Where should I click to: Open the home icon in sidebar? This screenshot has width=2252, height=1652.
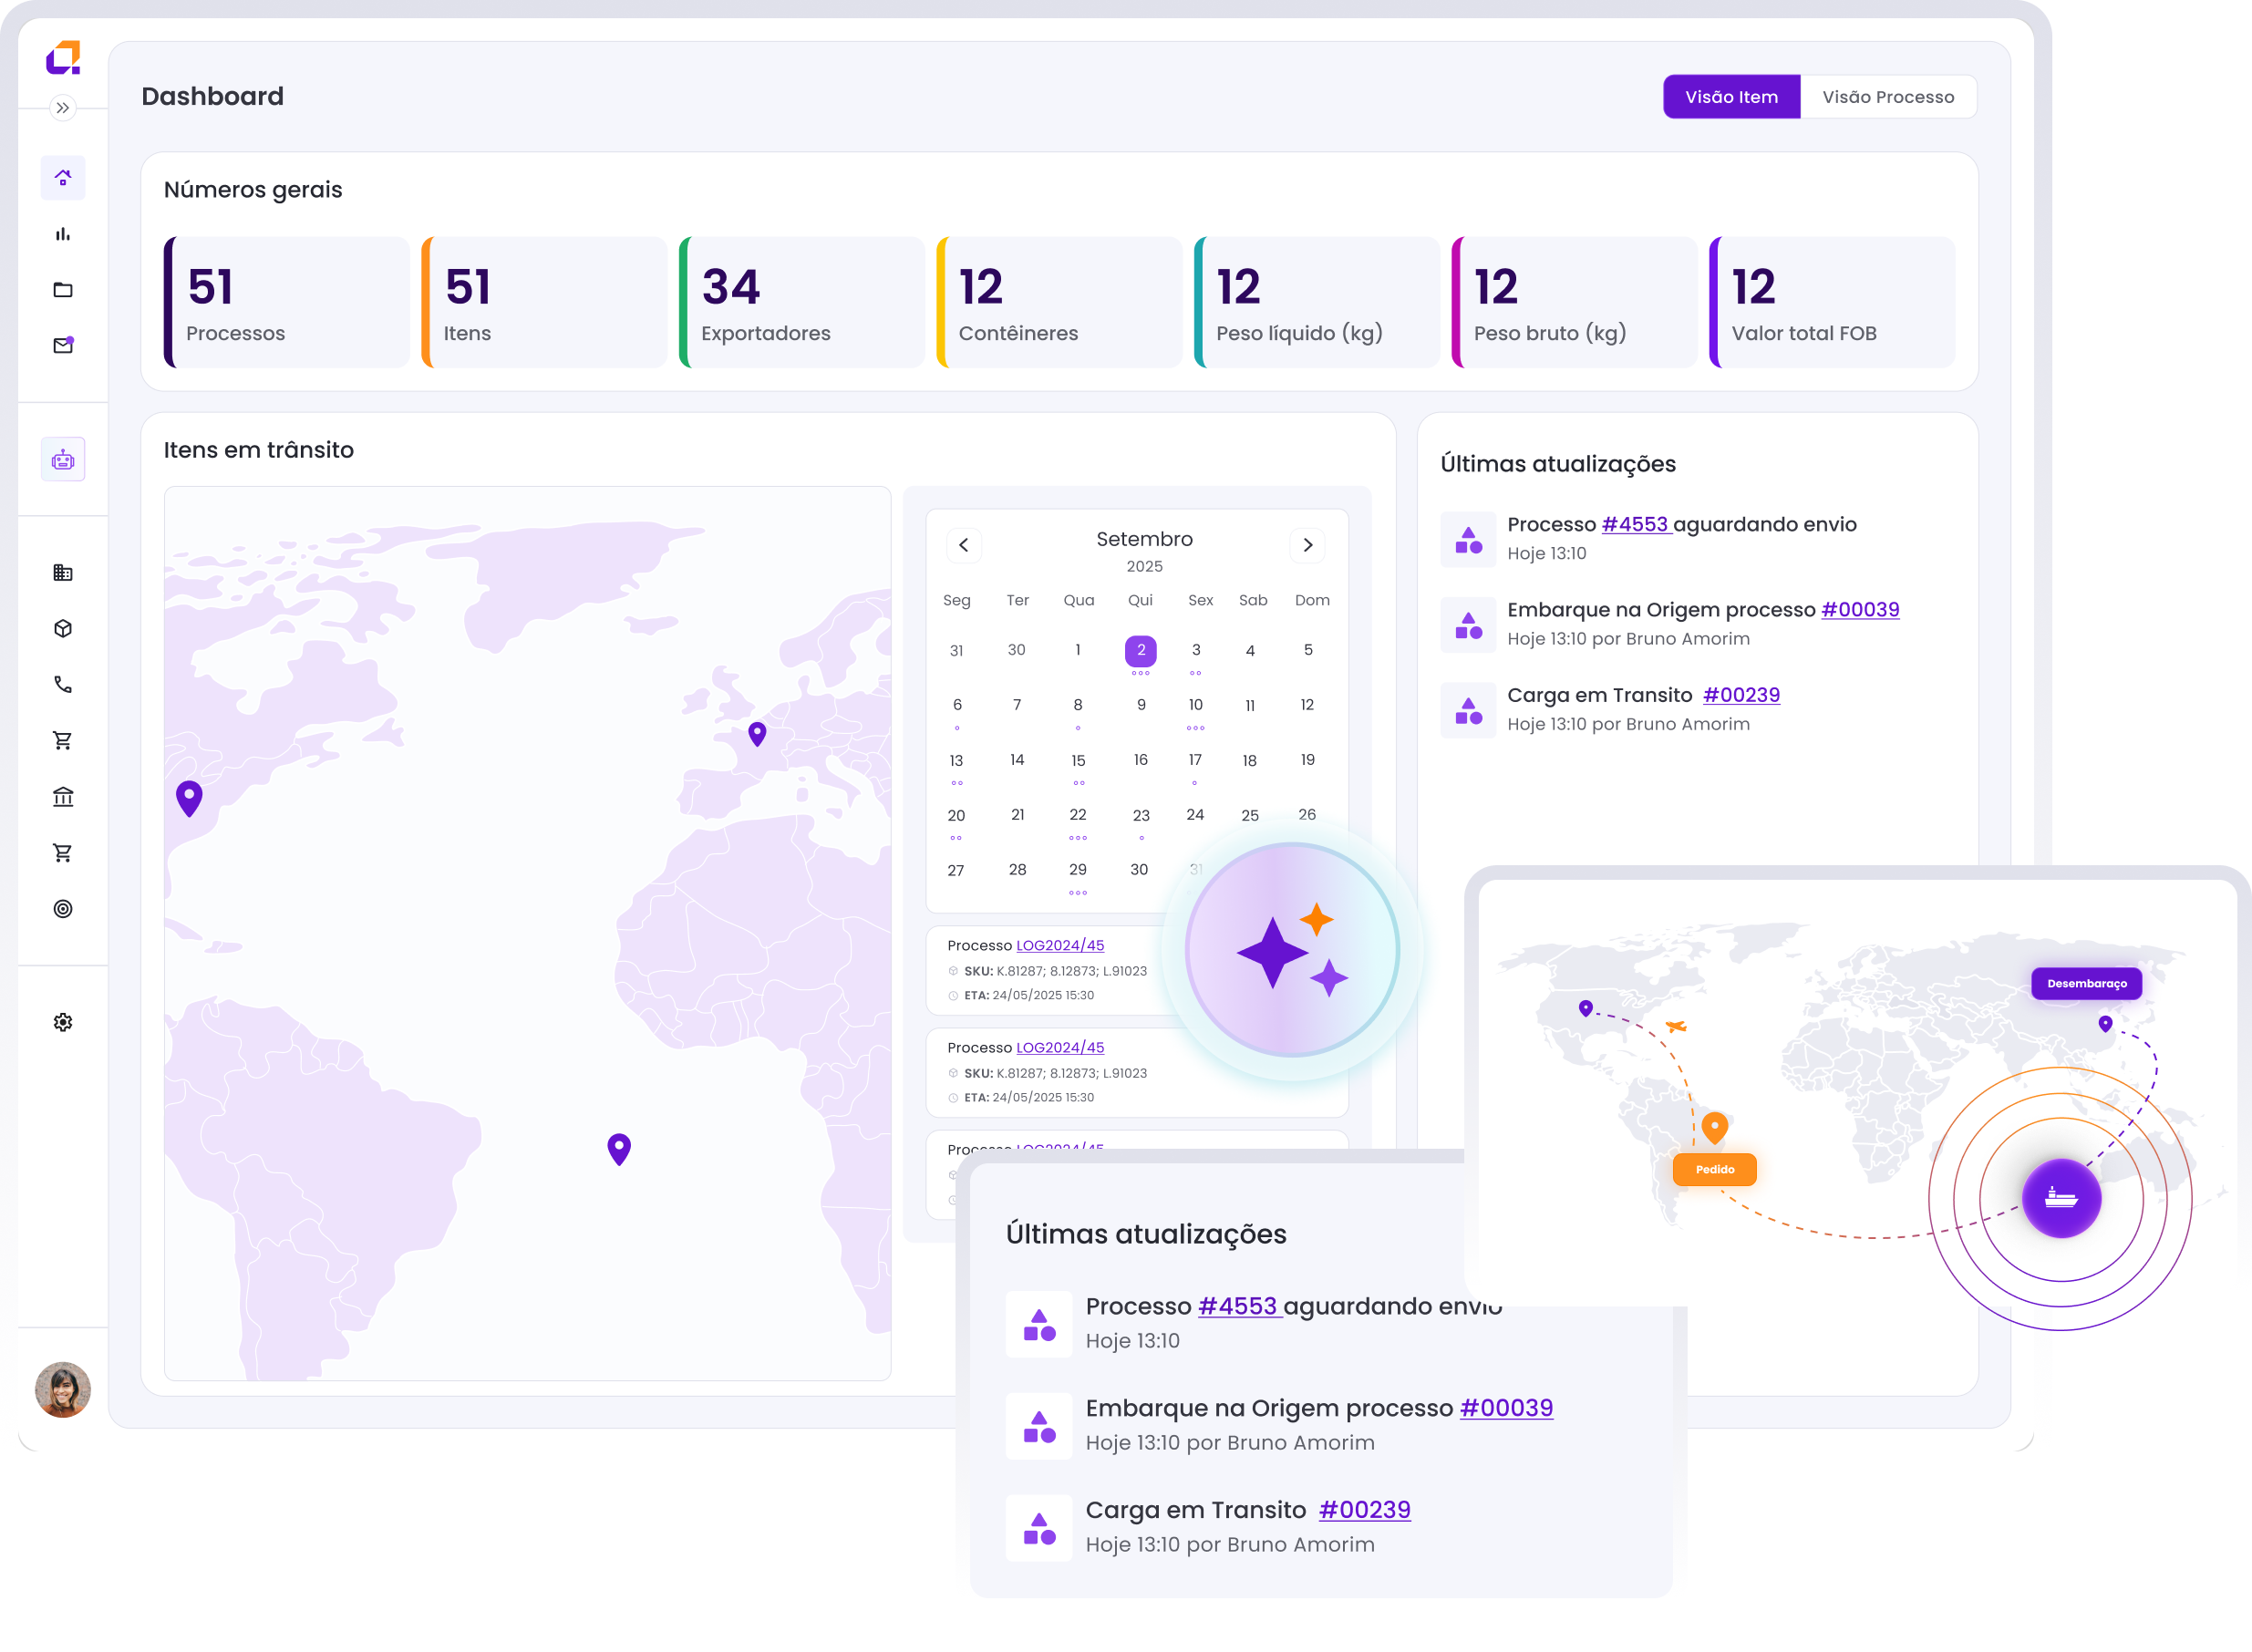click(63, 178)
